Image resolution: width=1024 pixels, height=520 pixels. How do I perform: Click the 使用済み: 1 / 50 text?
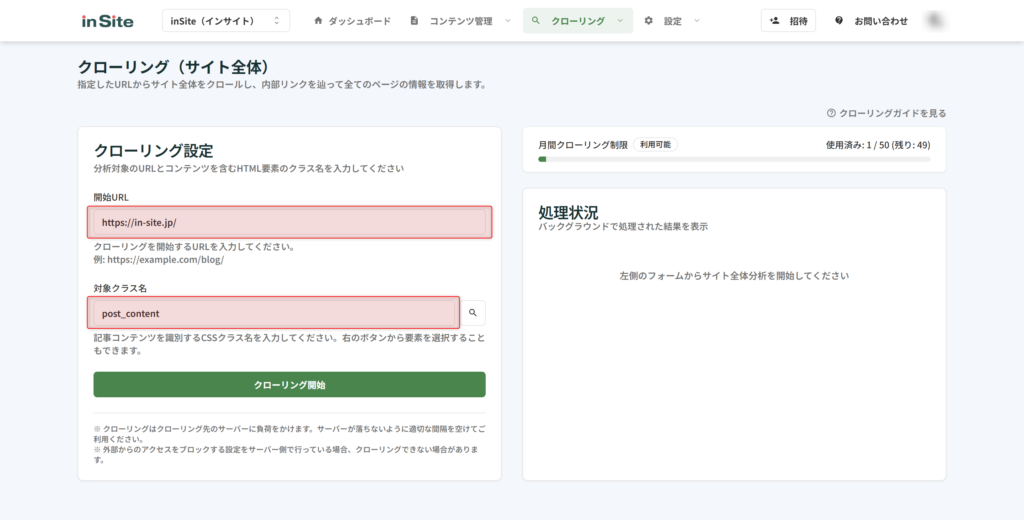[x=857, y=145]
